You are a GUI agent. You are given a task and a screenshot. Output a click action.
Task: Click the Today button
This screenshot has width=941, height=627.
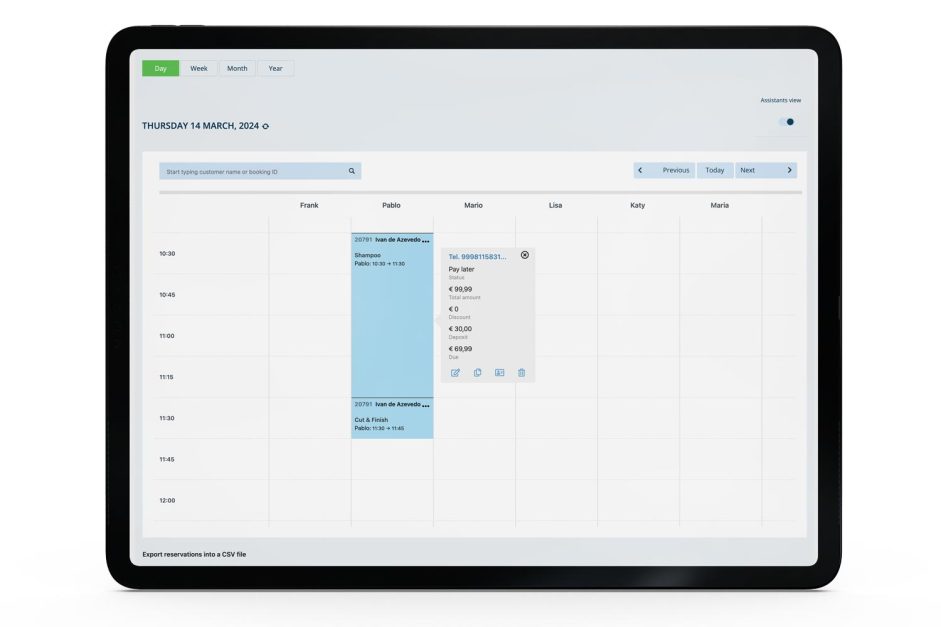(x=715, y=170)
